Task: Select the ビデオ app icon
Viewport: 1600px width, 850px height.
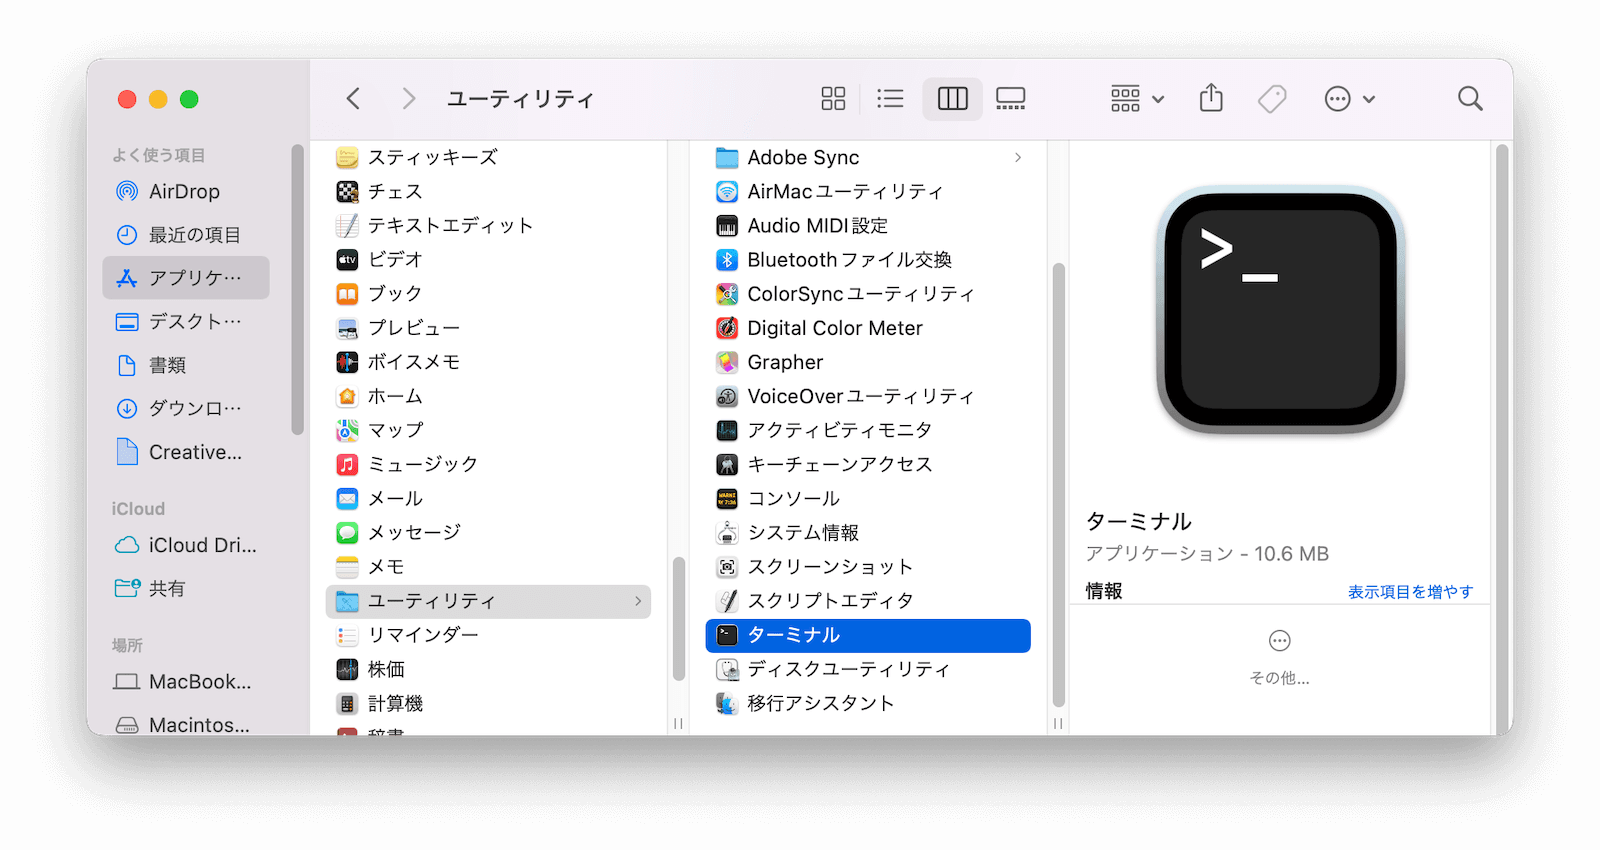Action: 347,259
